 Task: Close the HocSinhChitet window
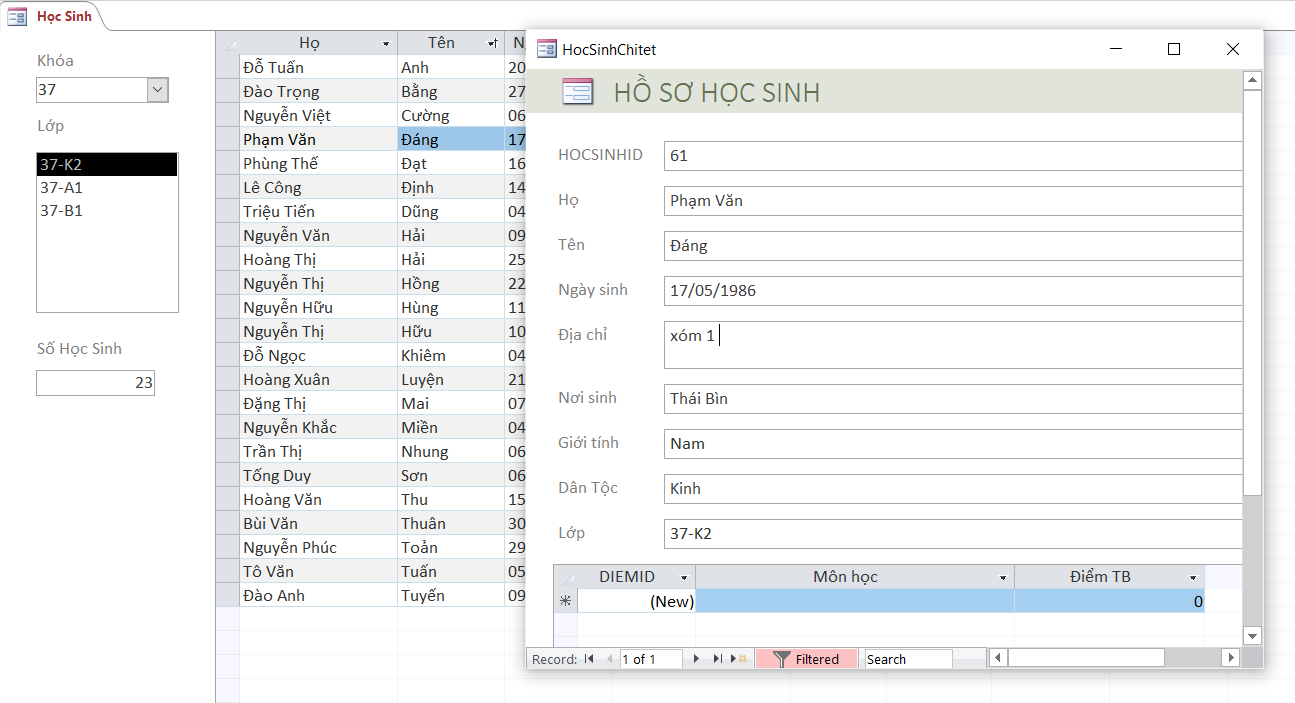(1233, 49)
